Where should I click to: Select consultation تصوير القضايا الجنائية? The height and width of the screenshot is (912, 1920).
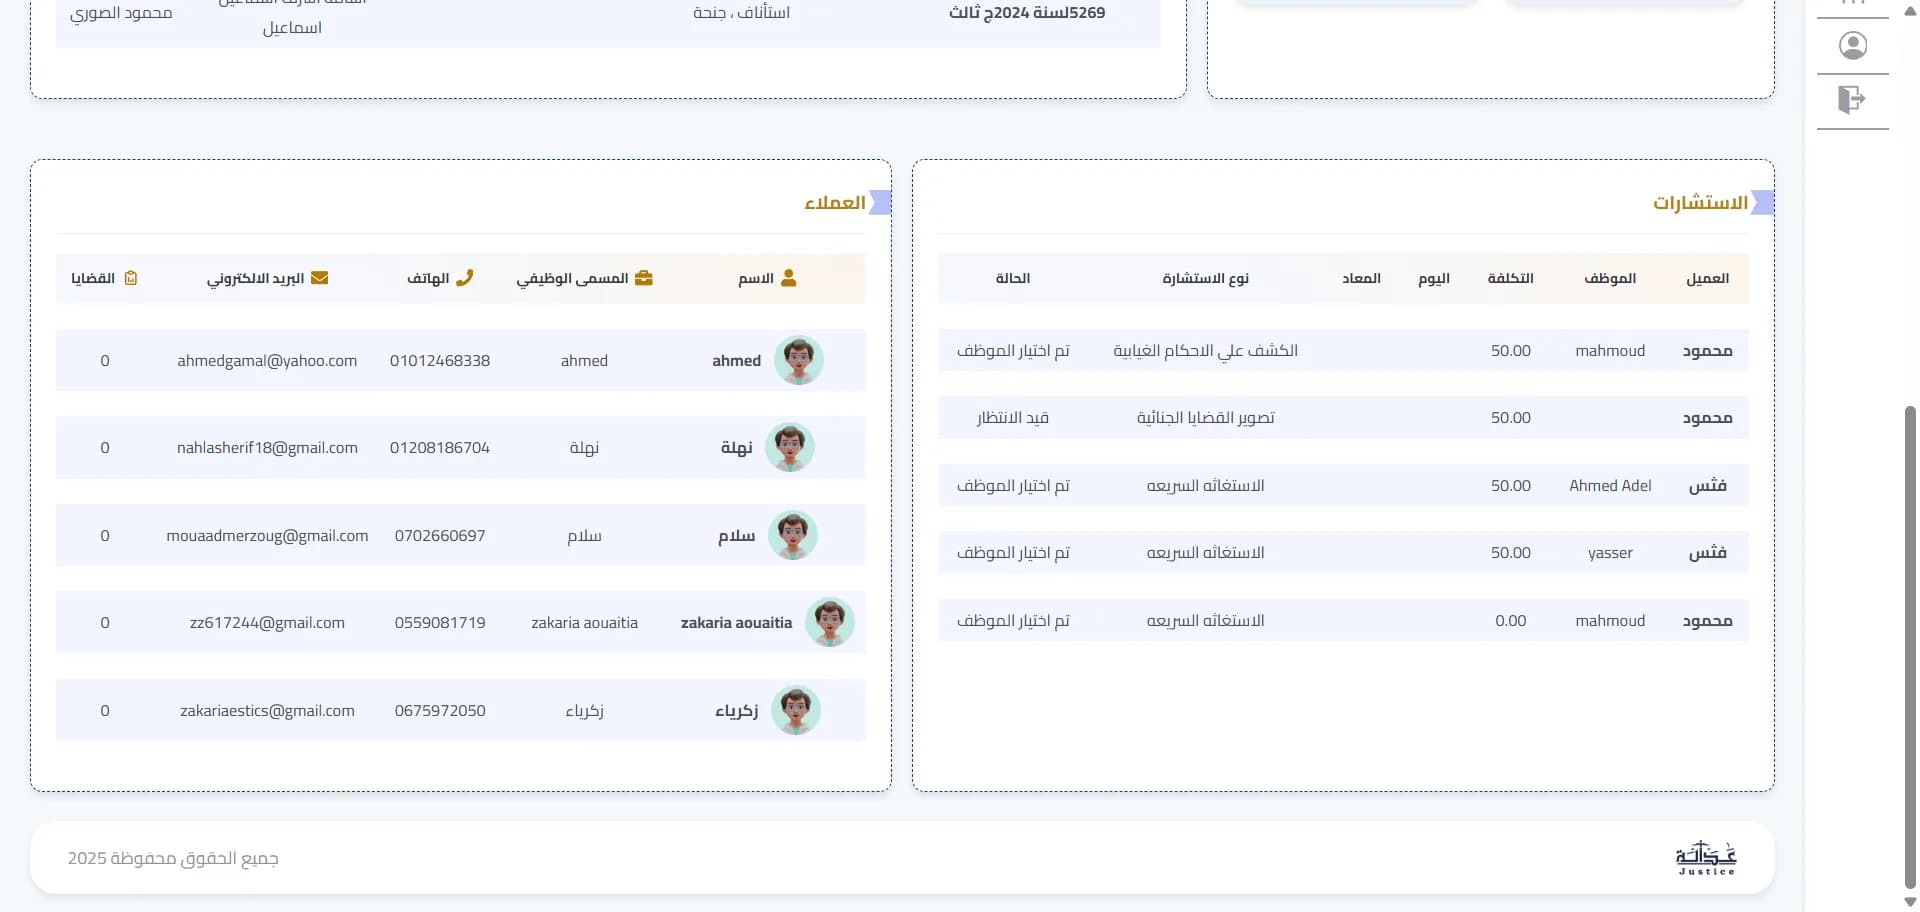1205,418
